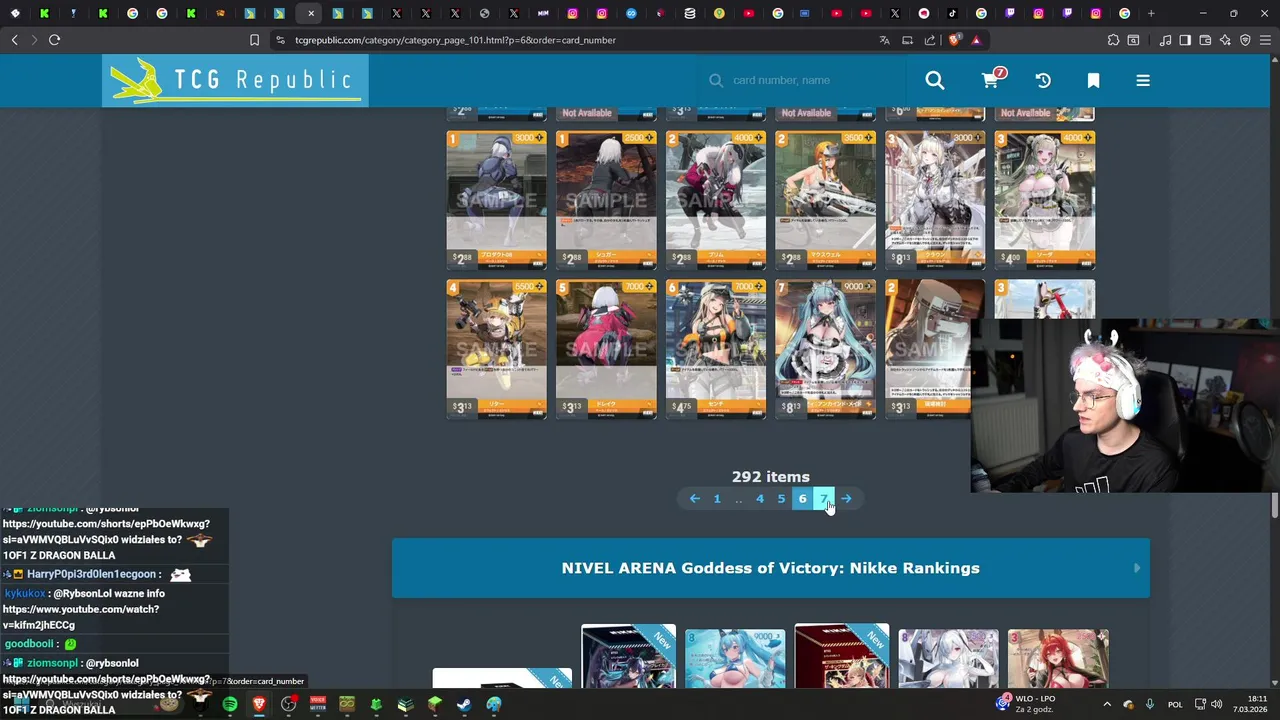This screenshot has height=720, width=1280.
Task: Toggle the browser sidebar panel
Action: [1185, 40]
